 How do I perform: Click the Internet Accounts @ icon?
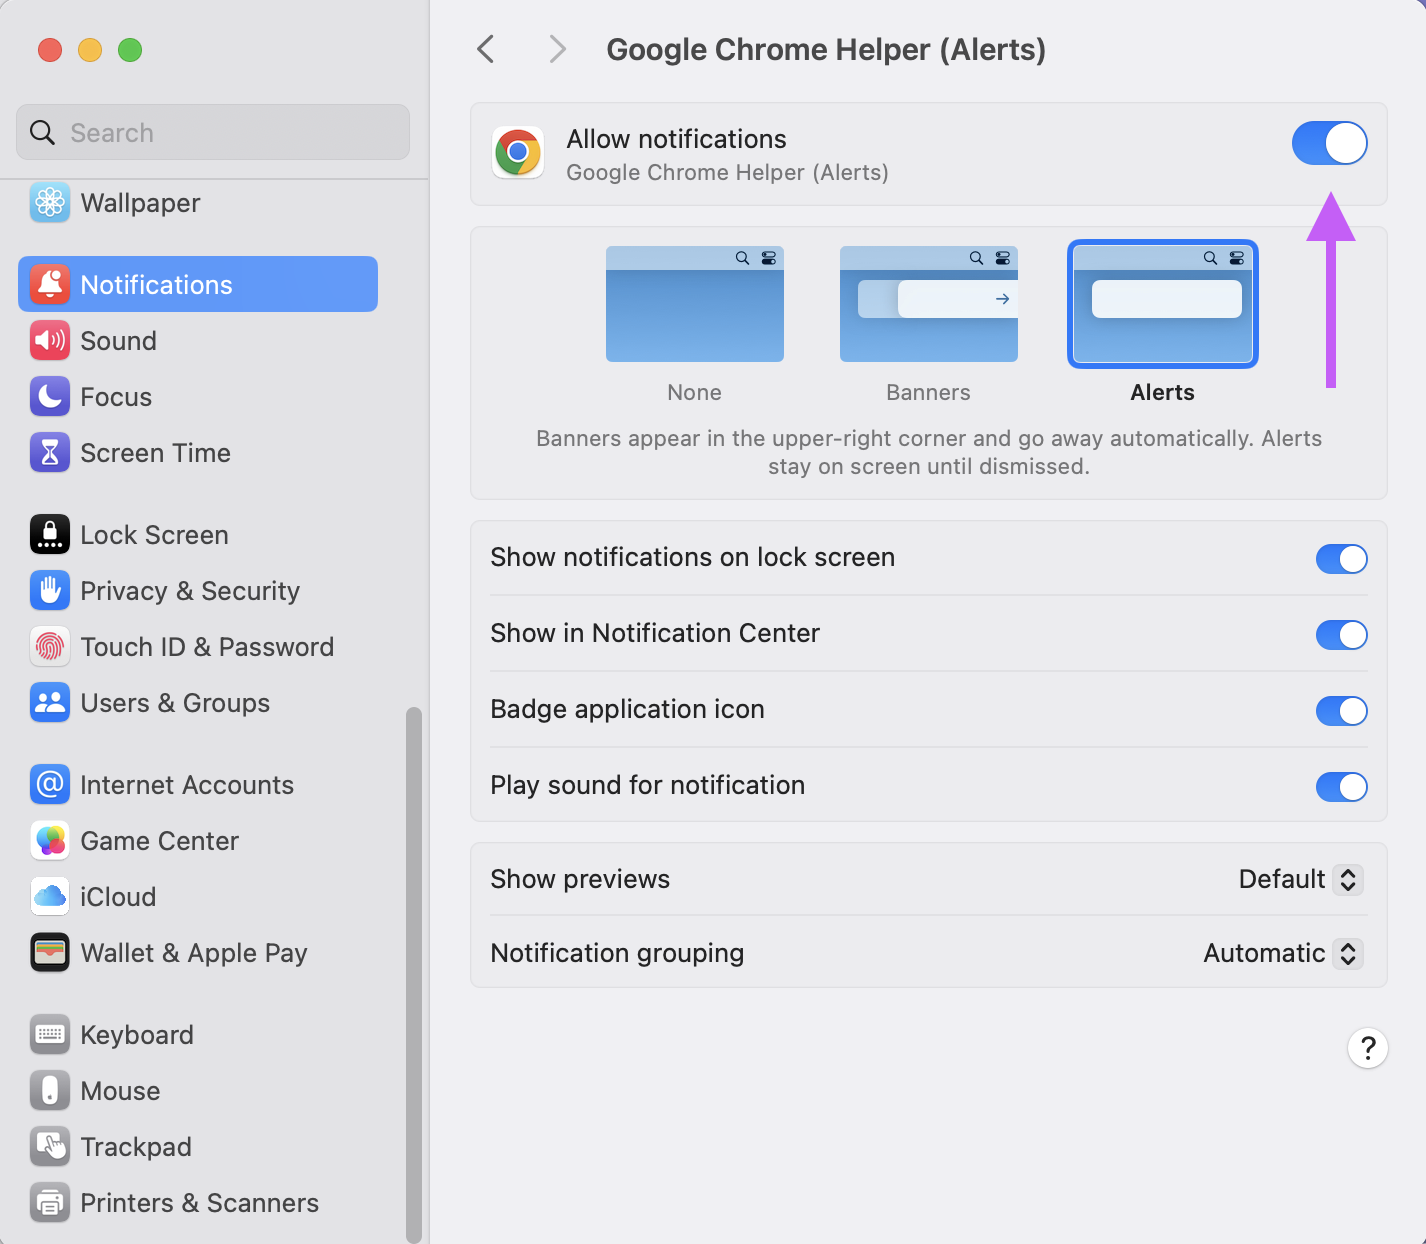pyautogui.click(x=50, y=784)
